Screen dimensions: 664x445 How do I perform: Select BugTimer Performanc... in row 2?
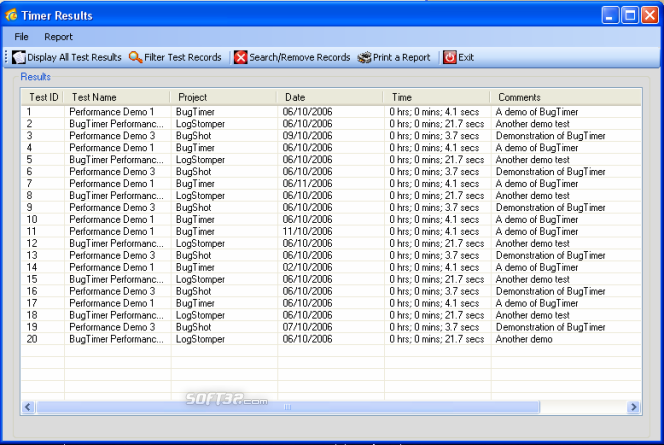(x=116, y=124)
